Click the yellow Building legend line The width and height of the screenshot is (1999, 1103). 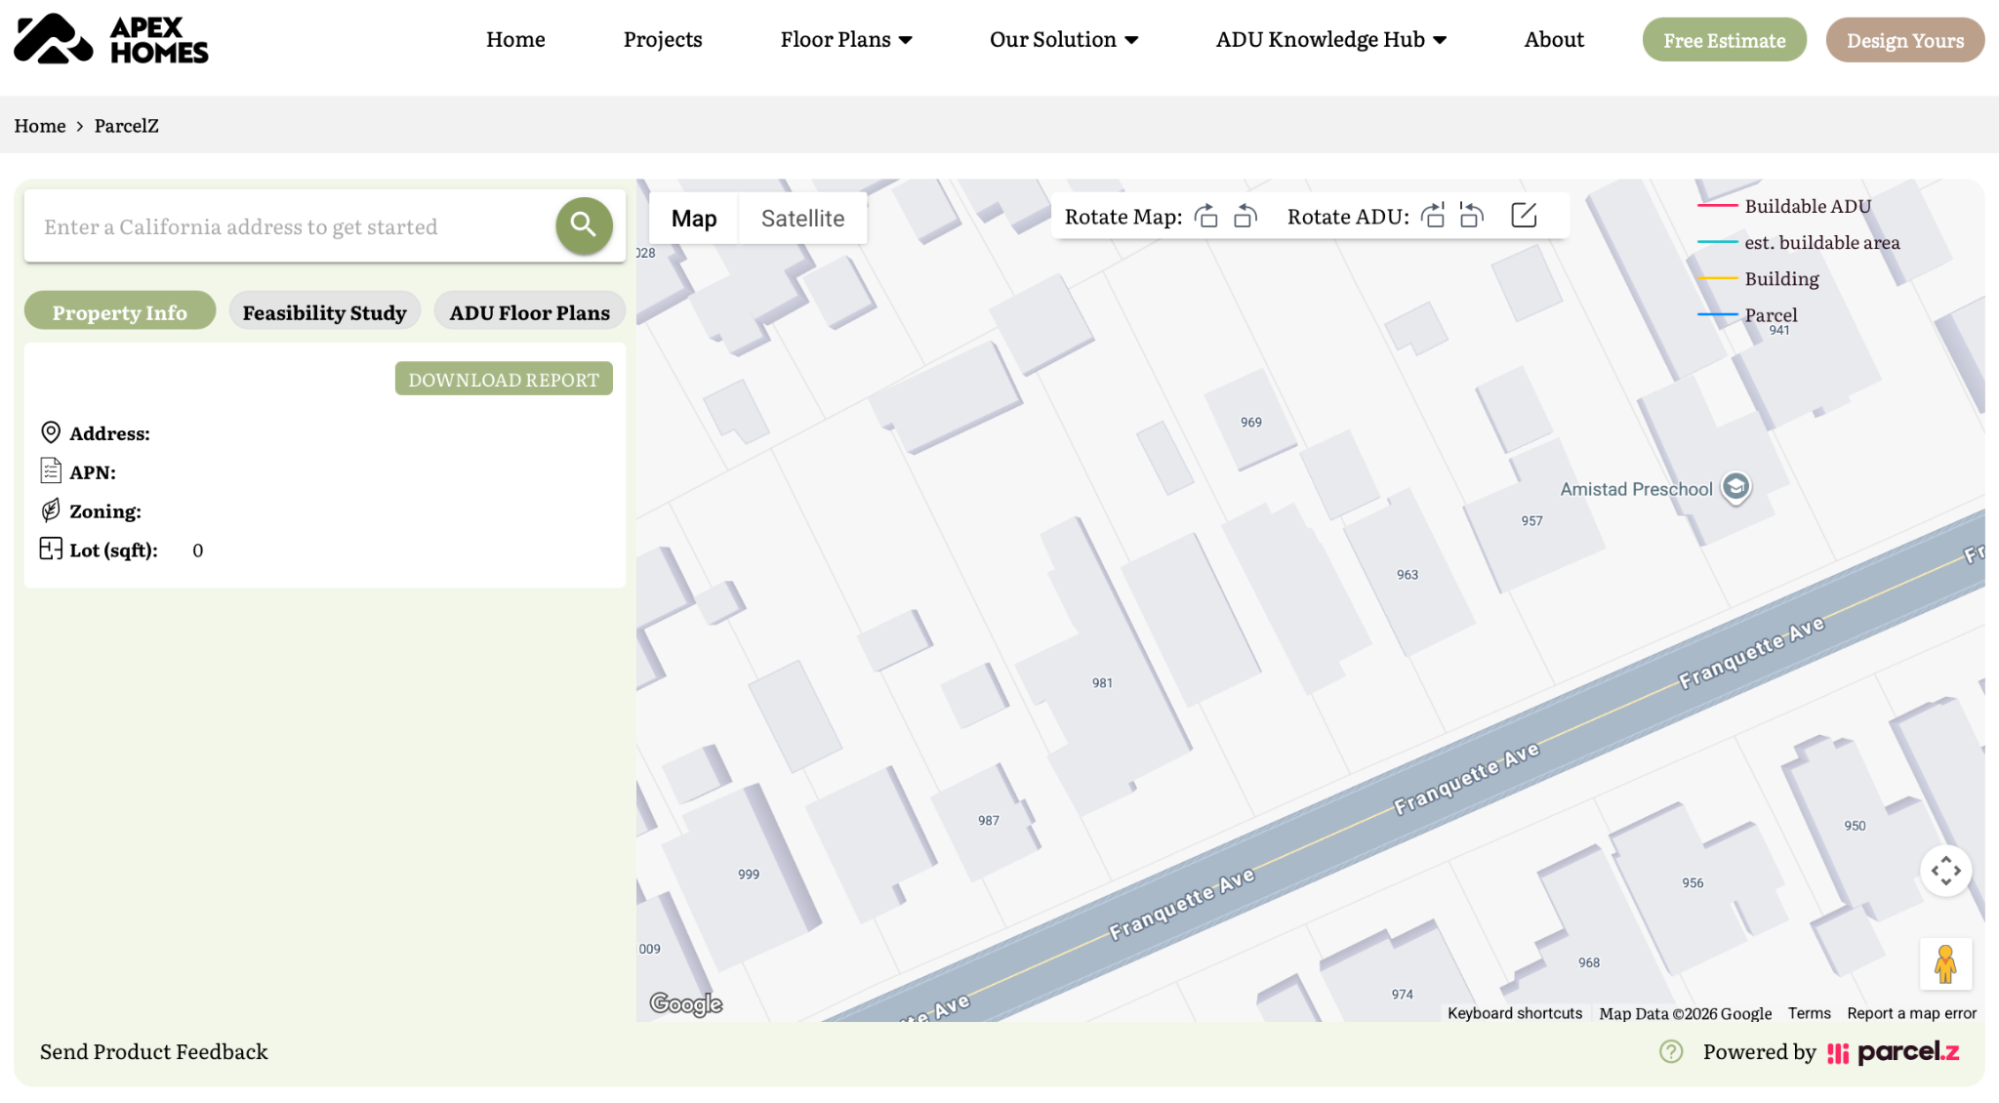(1717, 278)
